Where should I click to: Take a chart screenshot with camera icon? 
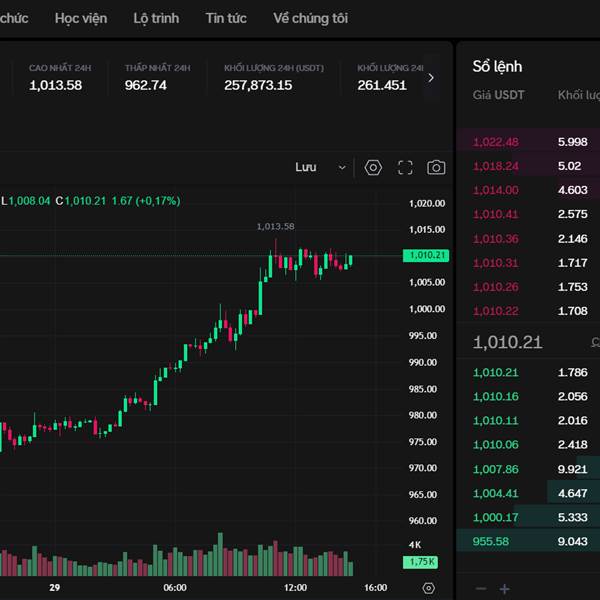436,168
